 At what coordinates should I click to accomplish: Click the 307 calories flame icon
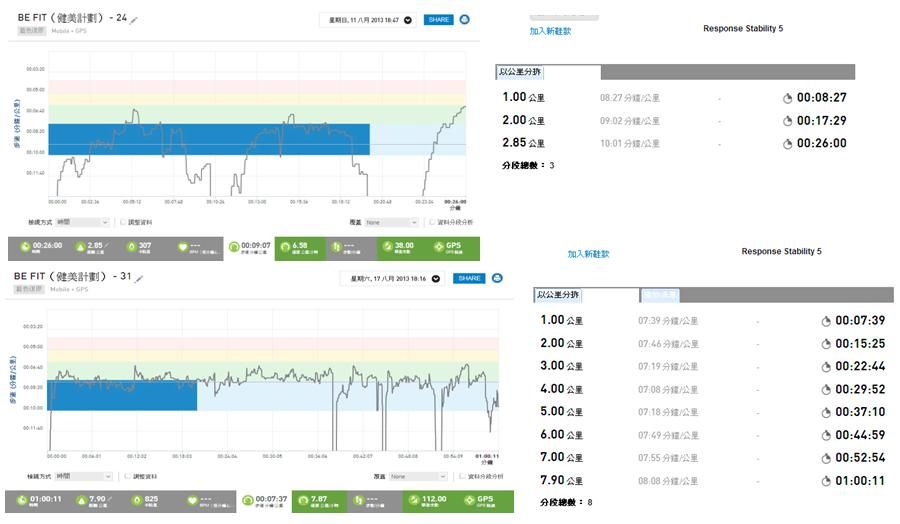click(131, 247)
